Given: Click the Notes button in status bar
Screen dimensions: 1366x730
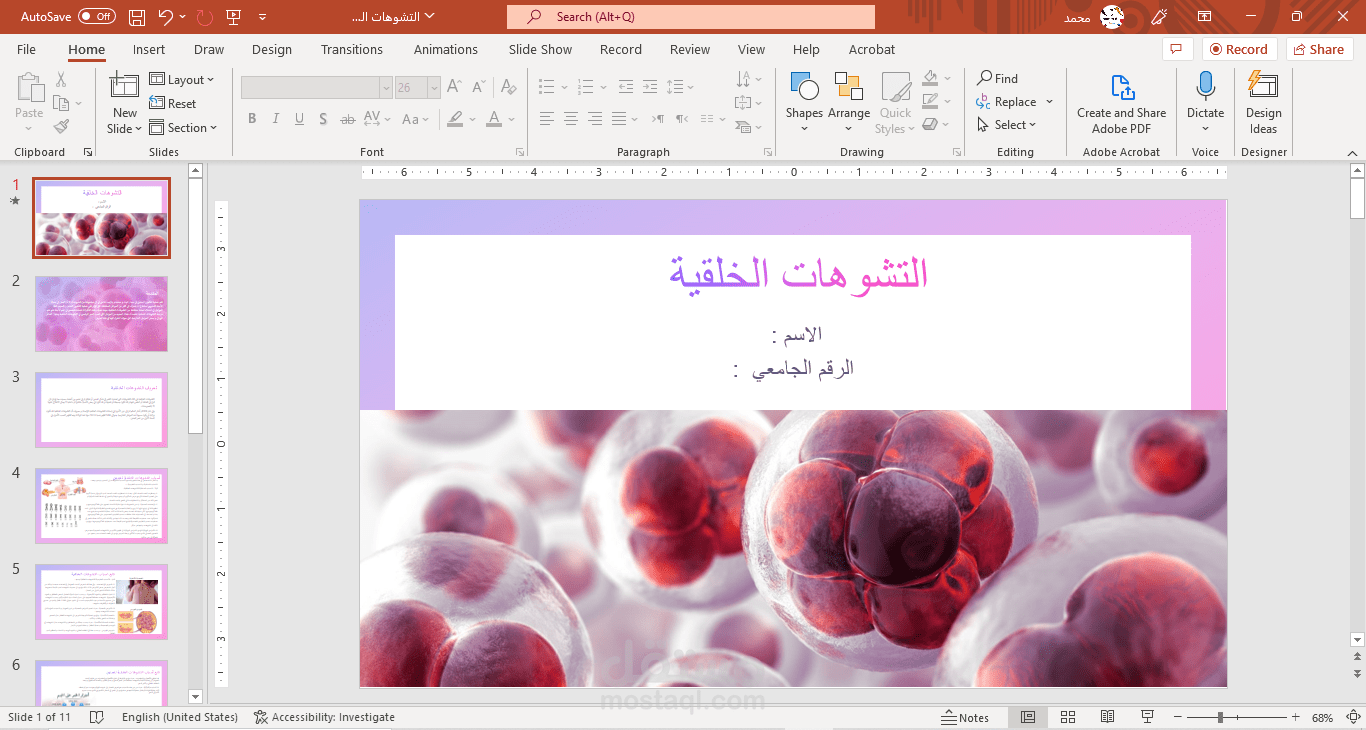Looking at the screenshot, I should pos(967,717).
